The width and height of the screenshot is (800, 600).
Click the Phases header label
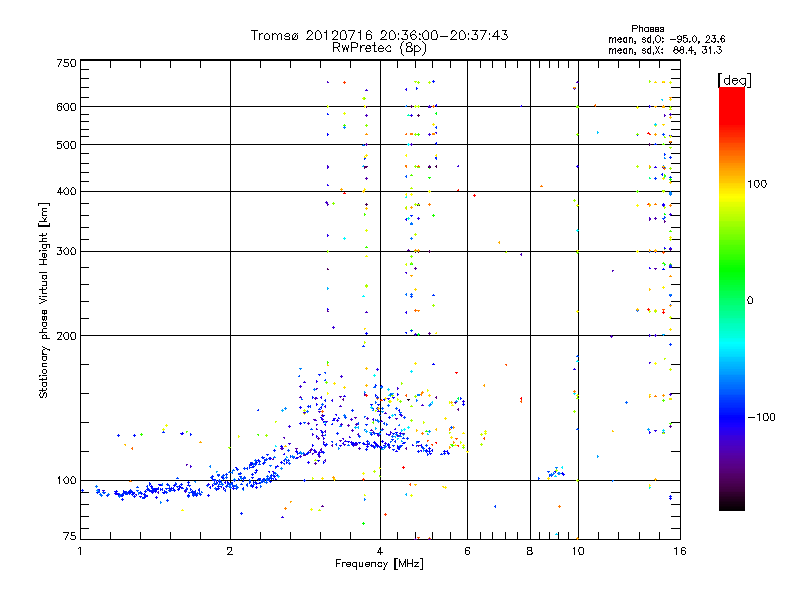(x=647, y=29)
